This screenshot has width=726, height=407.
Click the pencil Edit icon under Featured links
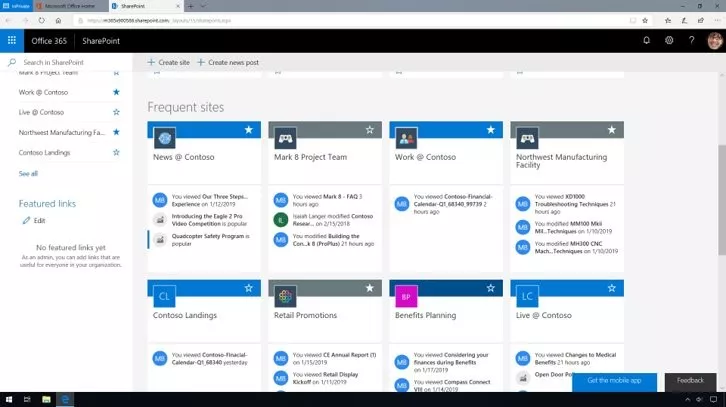26,220
